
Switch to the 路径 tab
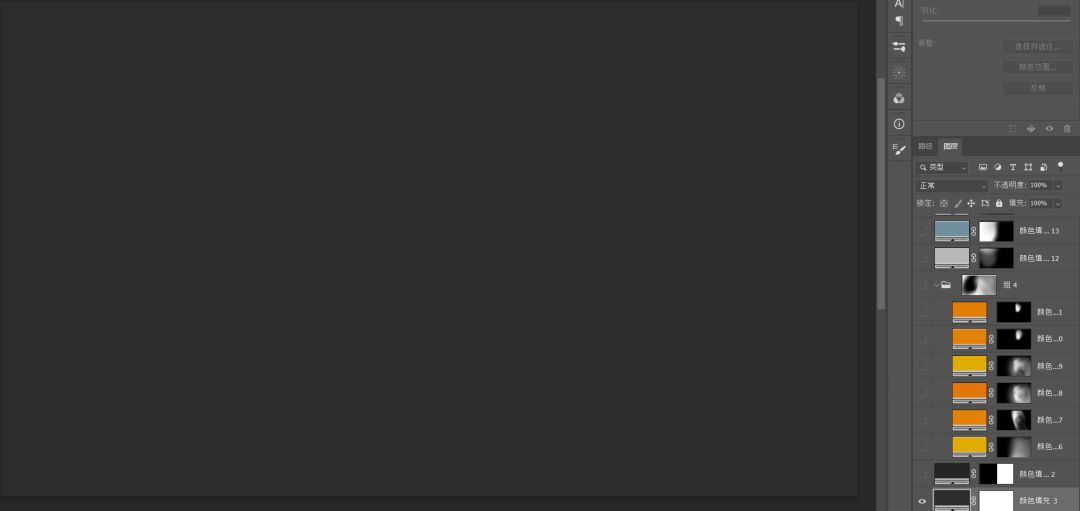tap(925, 146)
